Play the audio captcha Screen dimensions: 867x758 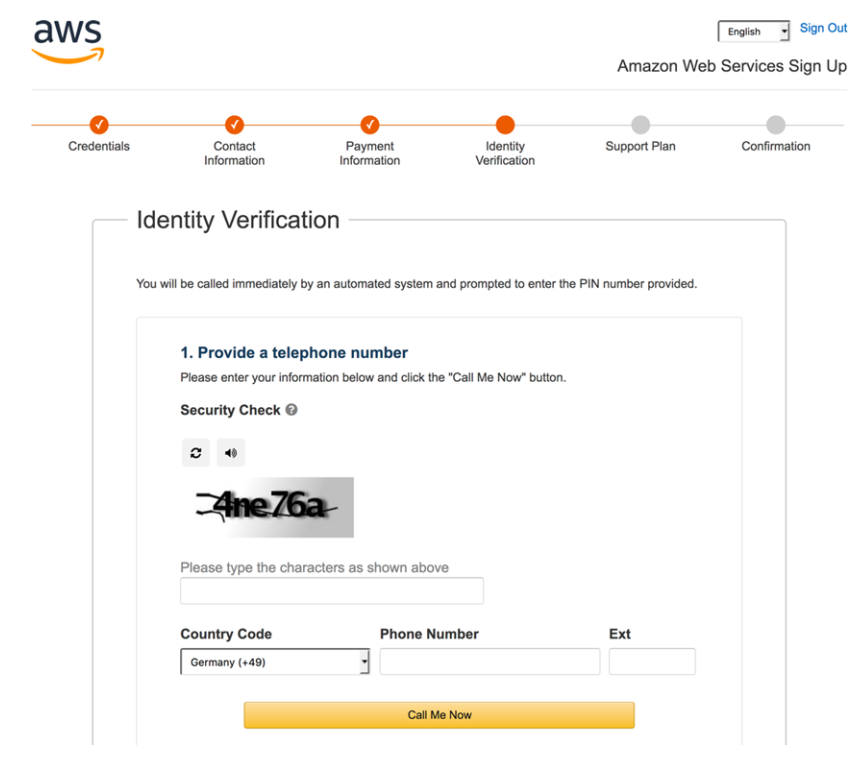pyautogui.click(x=231, y=453)
